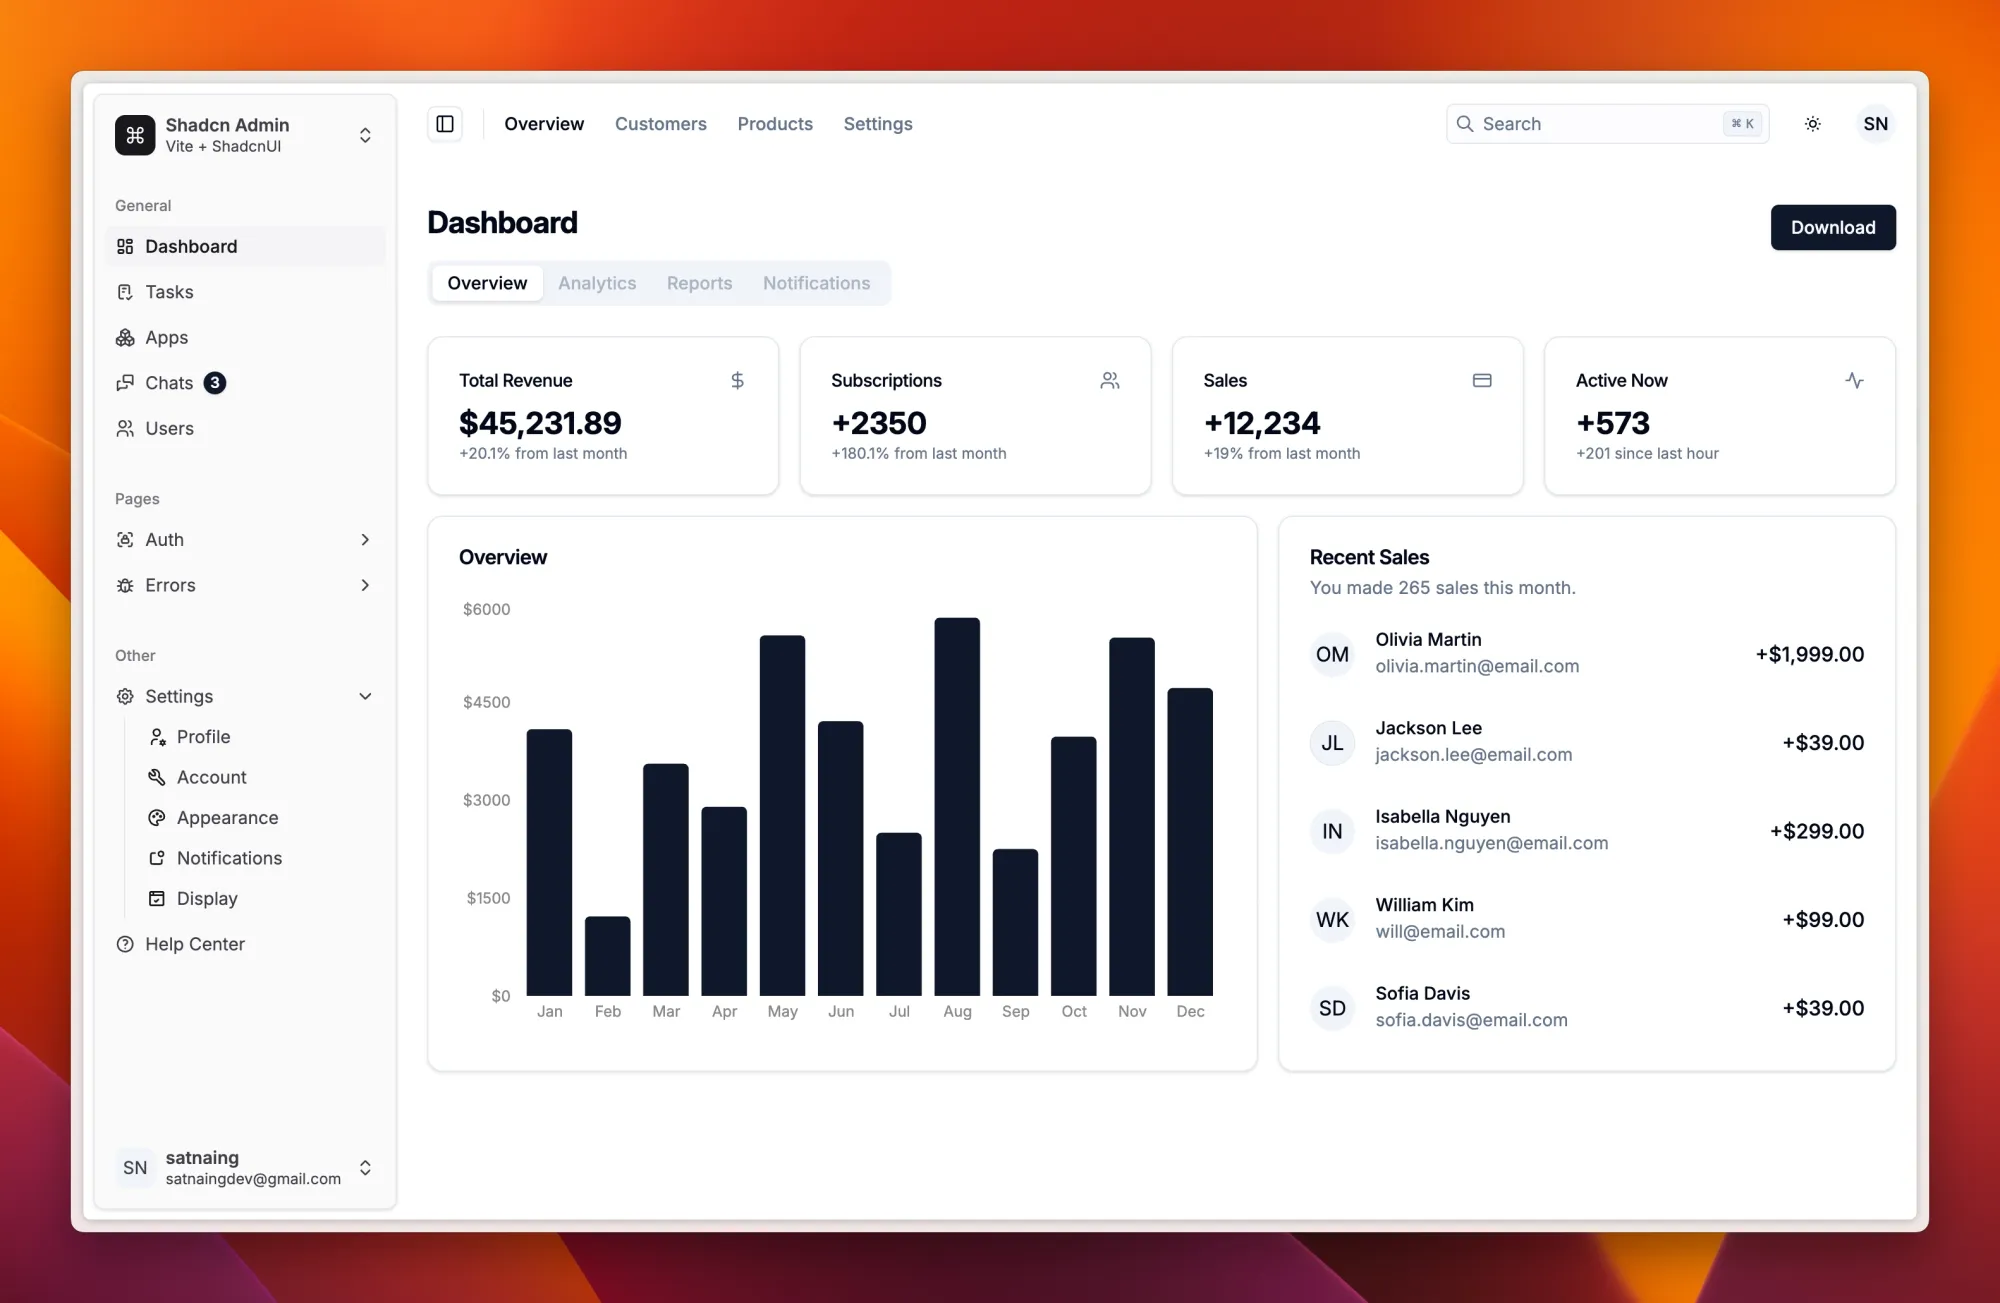Switch to the Analytics tab
Viewport: 2000px width, 1303px height.
(x=597, y=283)
